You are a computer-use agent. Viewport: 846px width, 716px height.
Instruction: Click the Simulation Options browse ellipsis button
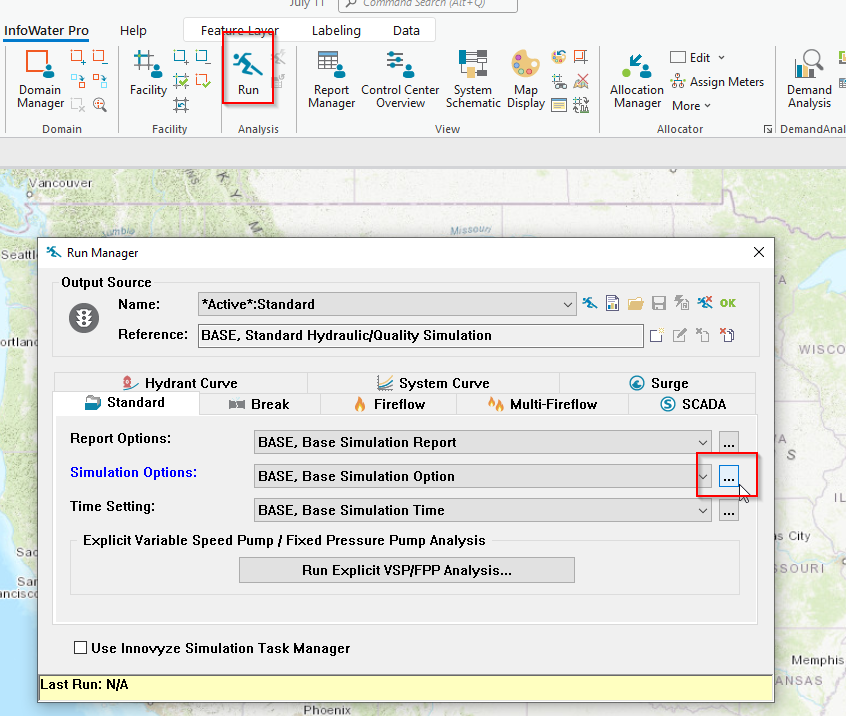click(728, 476)
